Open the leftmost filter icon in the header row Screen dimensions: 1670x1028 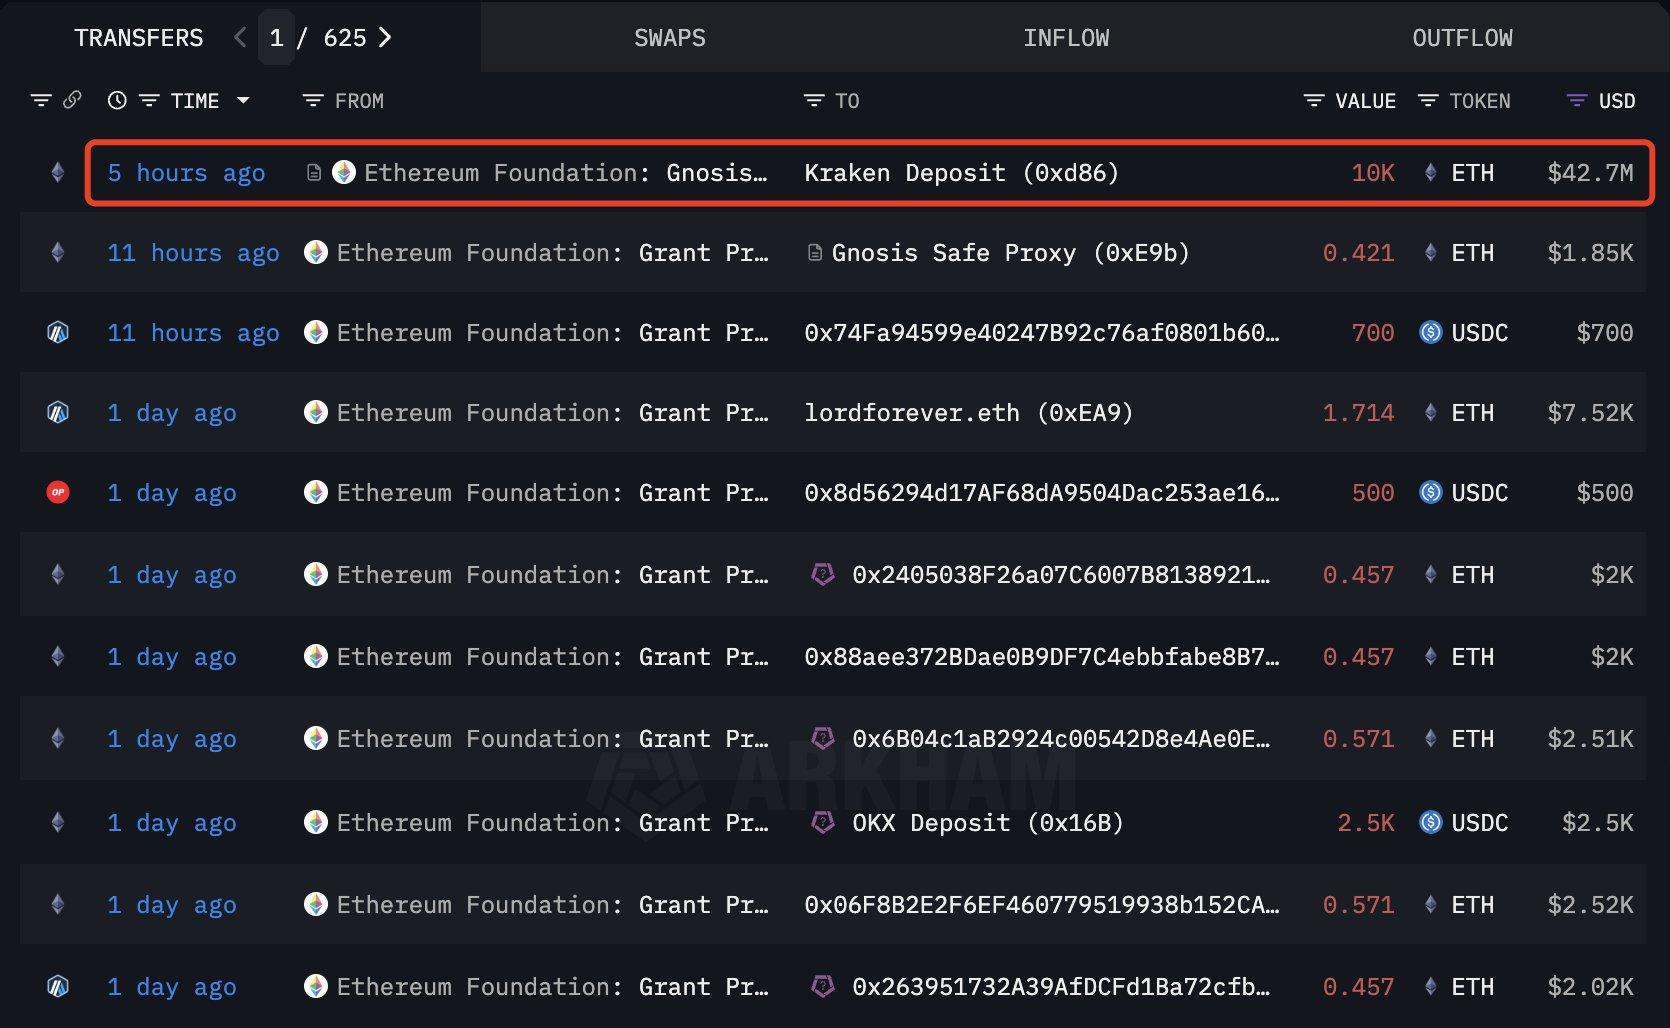[x=41, y=100]
